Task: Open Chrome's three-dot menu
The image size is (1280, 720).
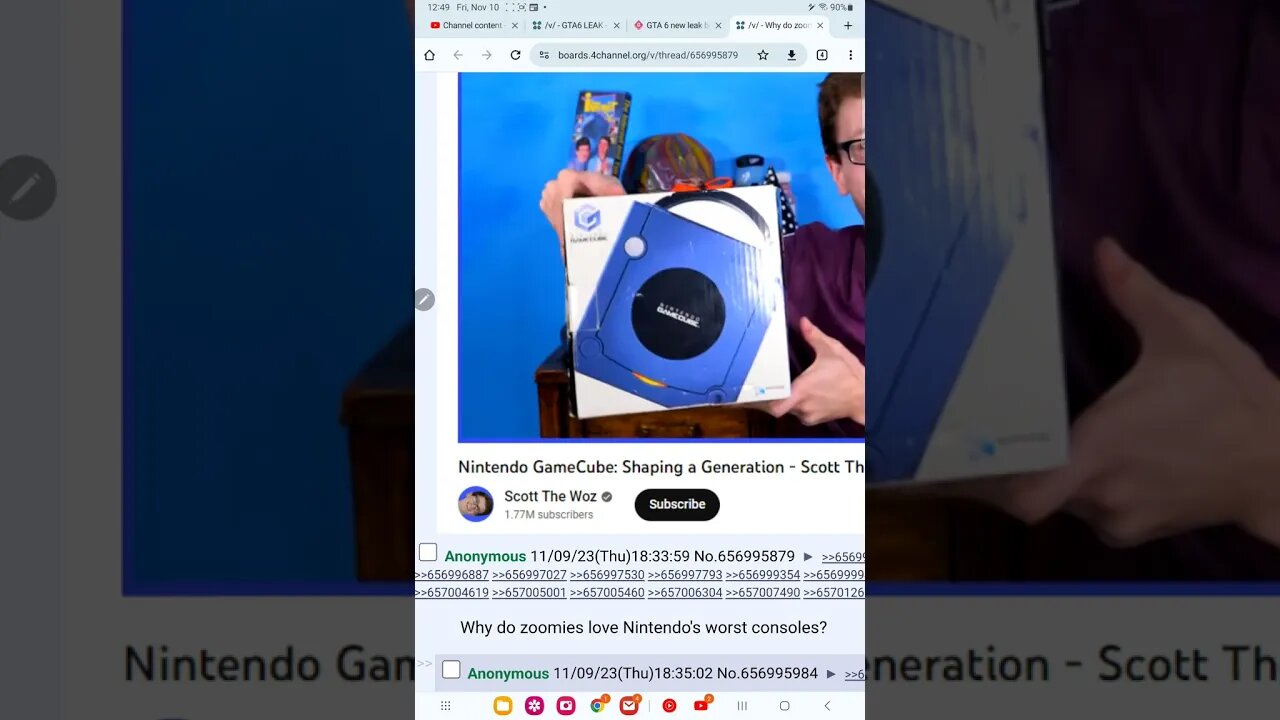Action: click(850, 55)
